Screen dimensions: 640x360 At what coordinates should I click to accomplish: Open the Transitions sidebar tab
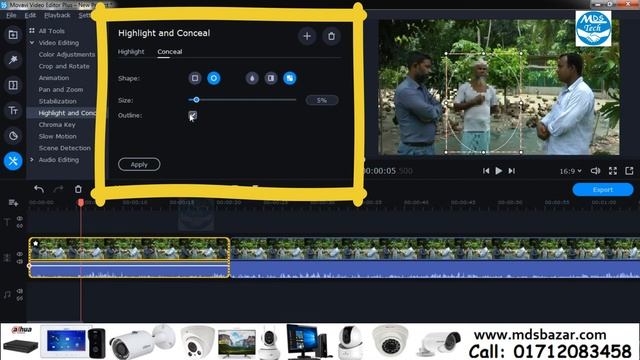tap(13, 85)
